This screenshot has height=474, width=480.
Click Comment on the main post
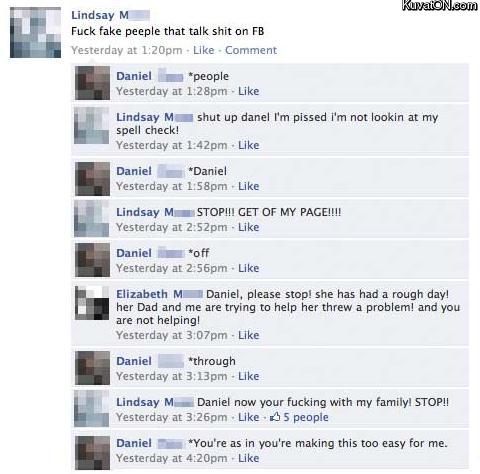point(251,50)
